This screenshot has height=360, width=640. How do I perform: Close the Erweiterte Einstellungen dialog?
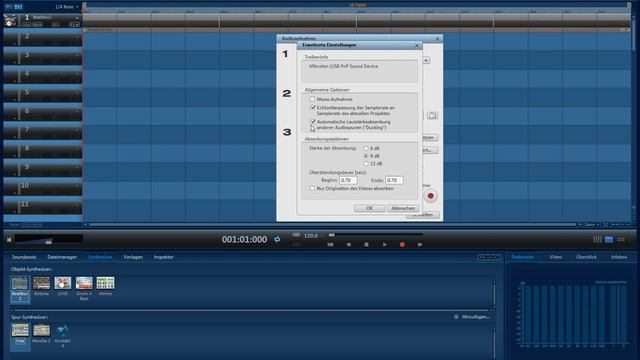(417, 45)
